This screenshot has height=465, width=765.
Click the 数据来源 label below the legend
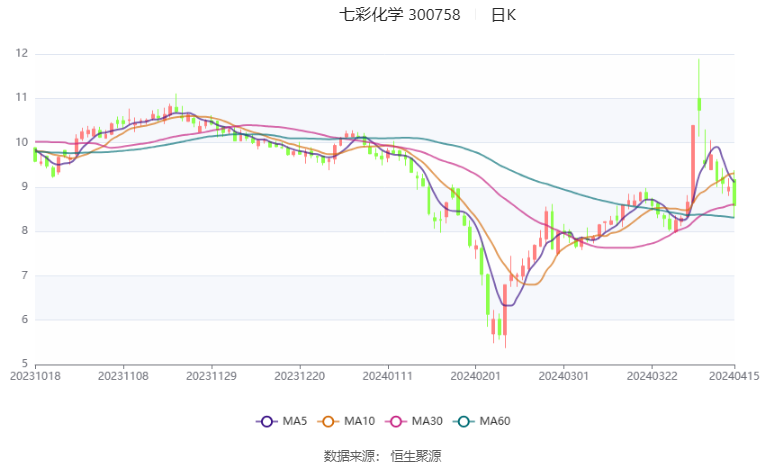[349, 456]
